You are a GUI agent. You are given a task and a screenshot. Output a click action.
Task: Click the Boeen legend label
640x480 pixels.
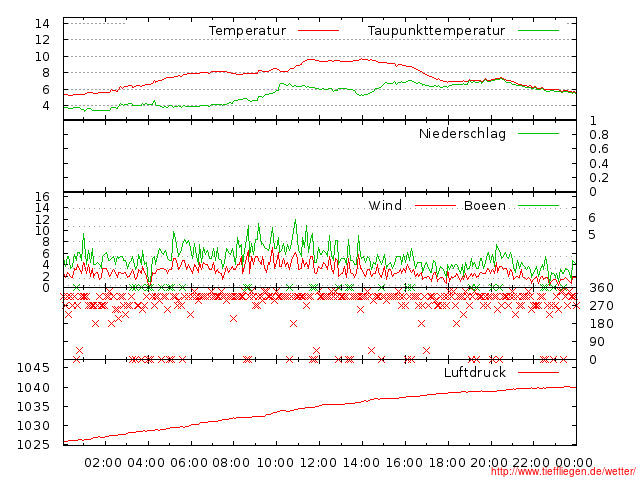click(485, 206)
